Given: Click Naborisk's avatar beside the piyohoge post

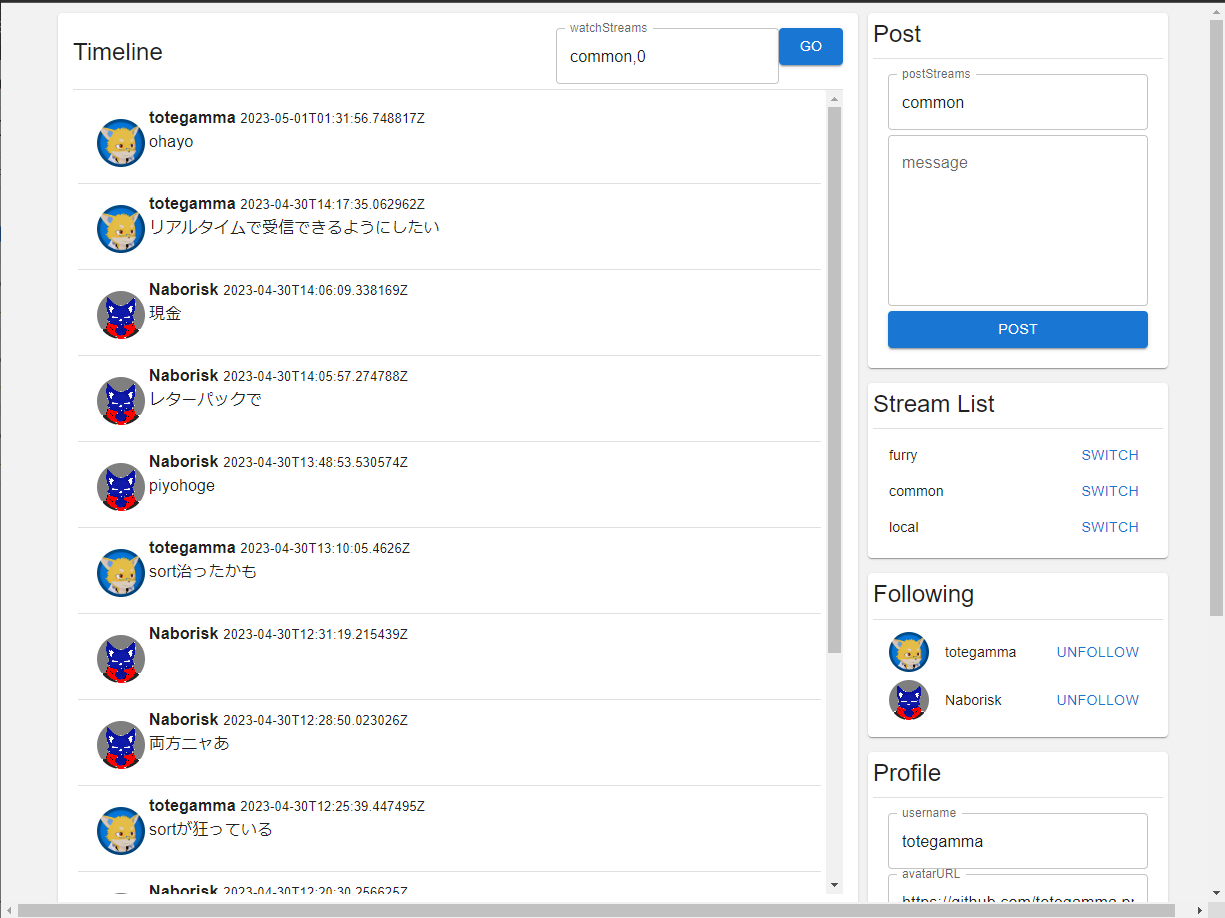Looking at the screenshot, I should 121,487.
